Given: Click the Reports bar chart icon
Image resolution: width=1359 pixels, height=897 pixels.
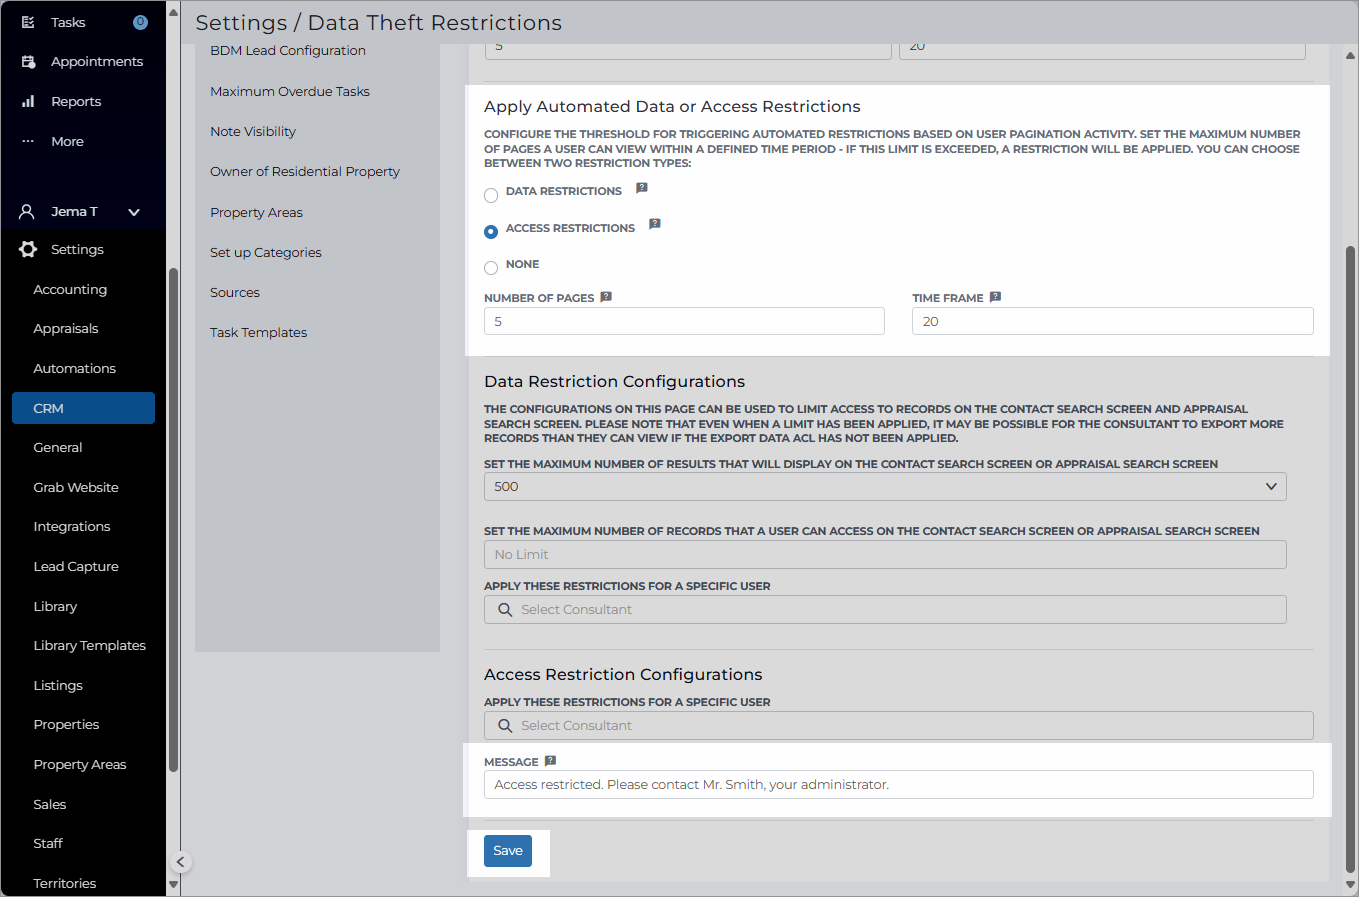Looking at the screenshot, I should (x=28, y=102).
